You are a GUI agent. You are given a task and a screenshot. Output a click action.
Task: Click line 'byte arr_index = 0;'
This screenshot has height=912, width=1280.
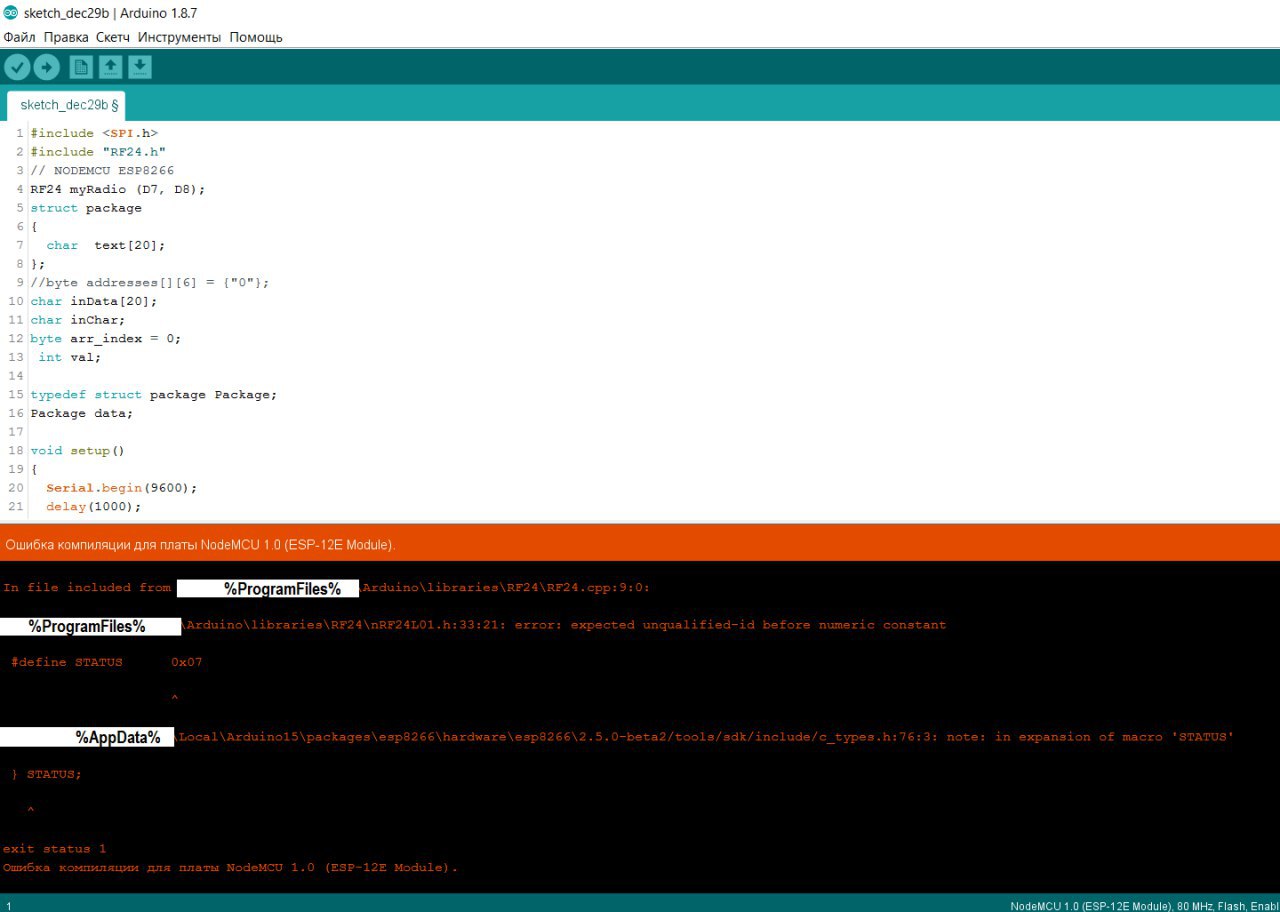(106, 338)
